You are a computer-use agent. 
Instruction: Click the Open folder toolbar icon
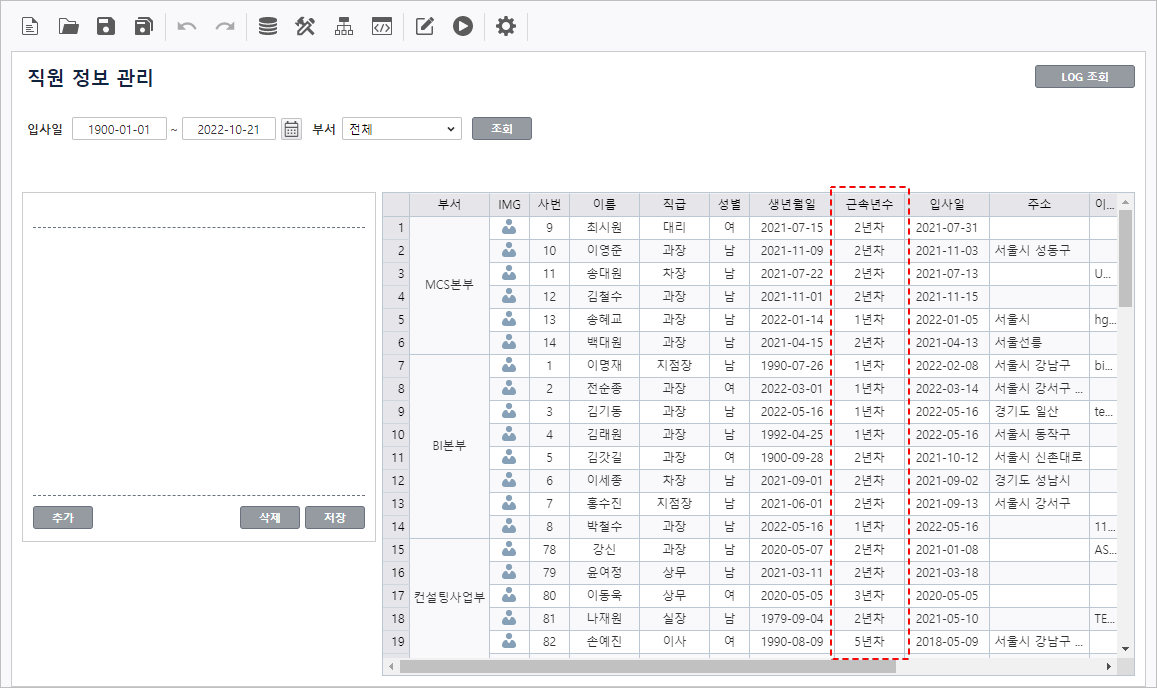[69, 27]
